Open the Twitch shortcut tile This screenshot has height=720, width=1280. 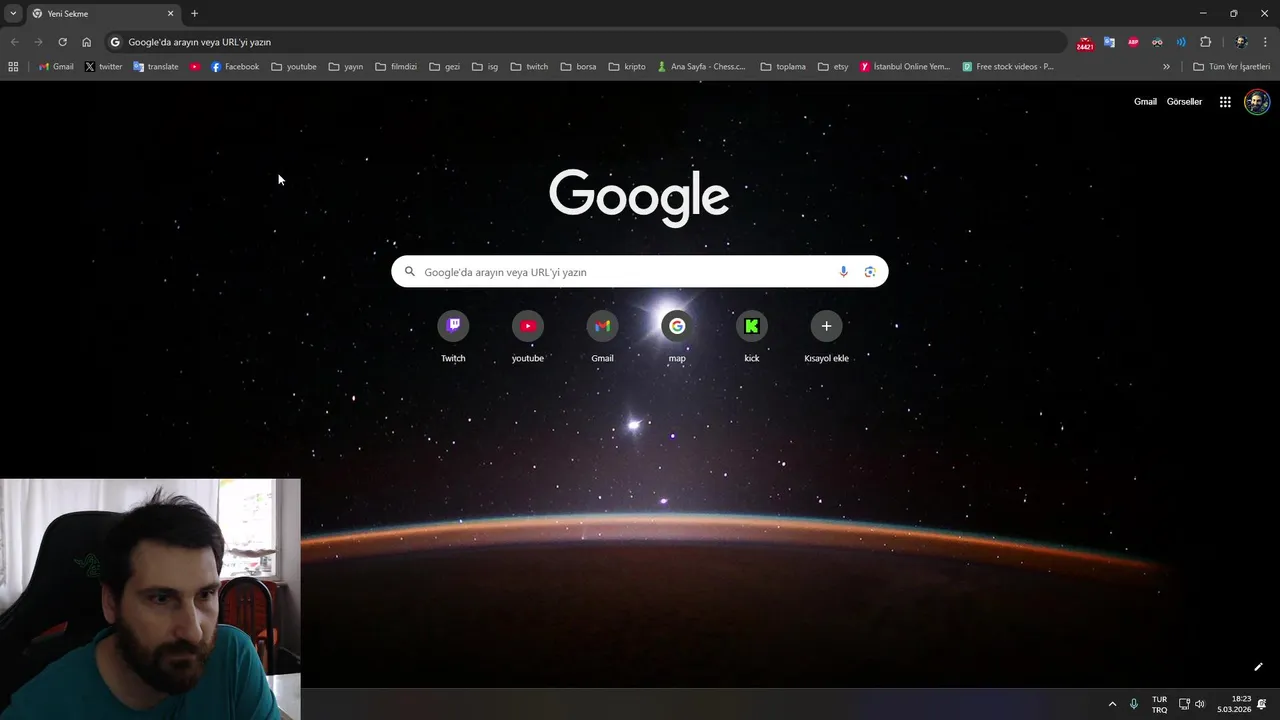coord(453,338)
